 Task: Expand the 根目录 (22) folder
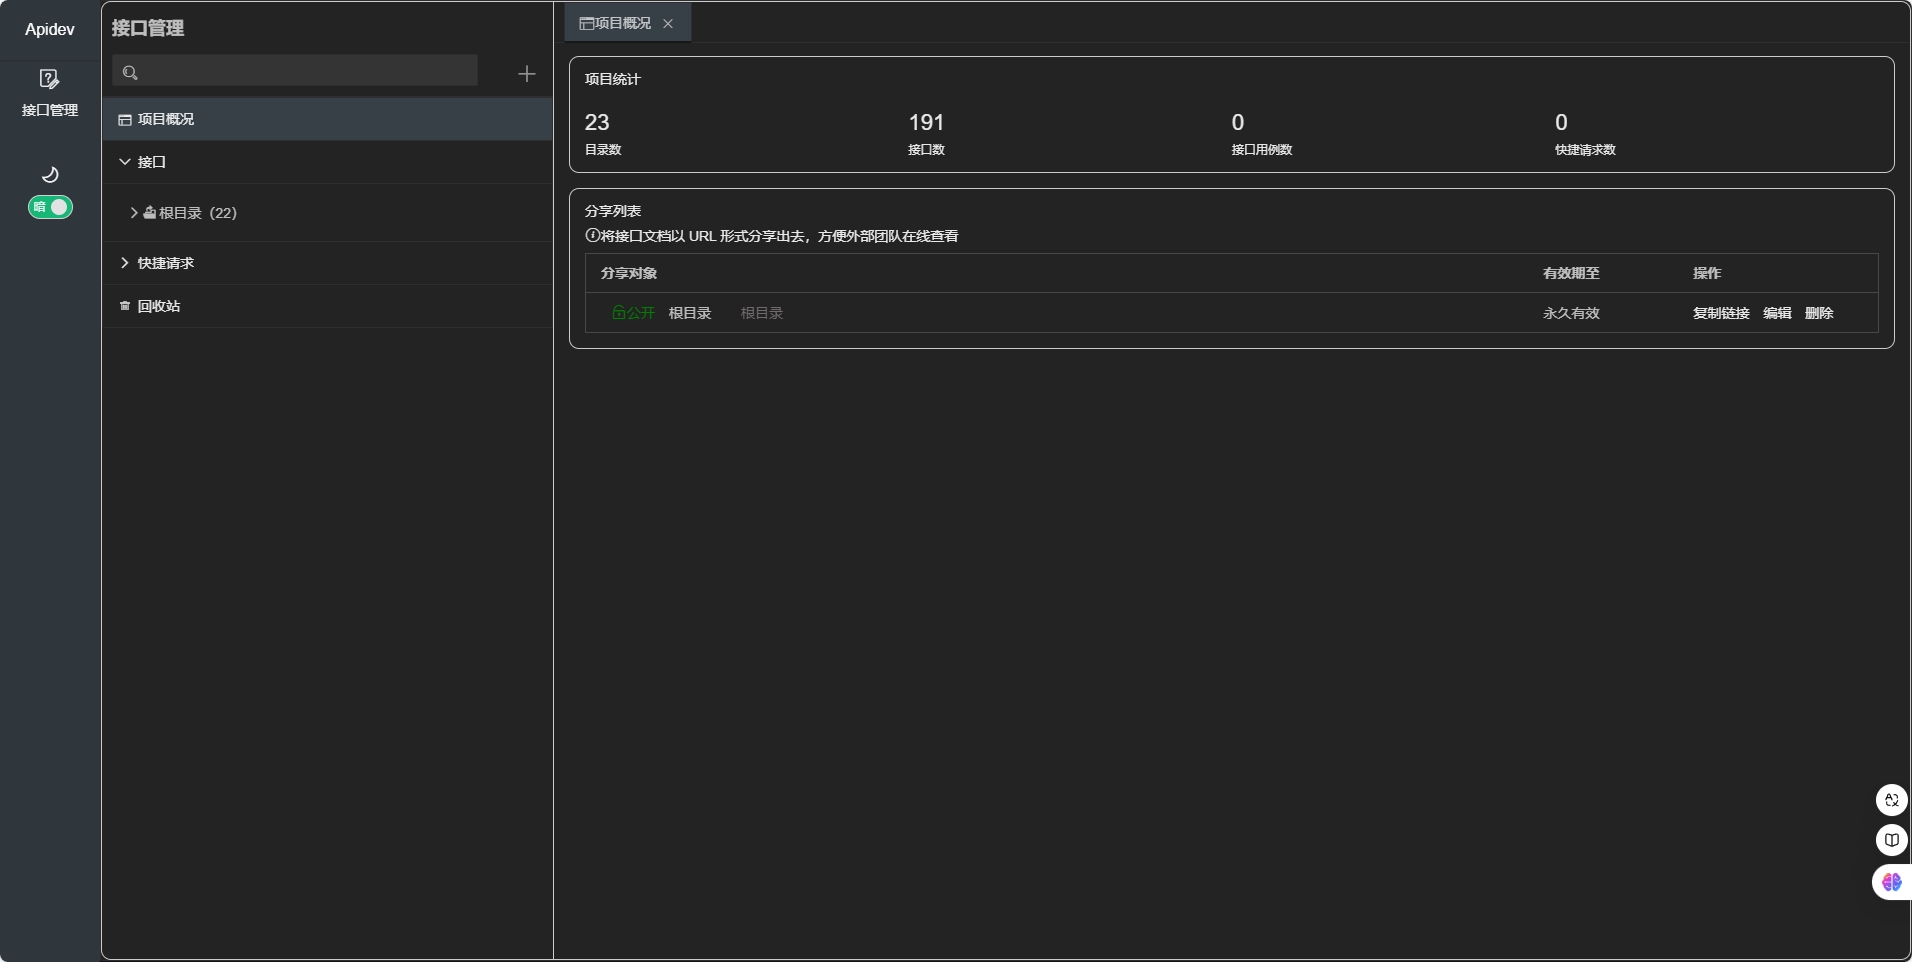coord(134,213)
